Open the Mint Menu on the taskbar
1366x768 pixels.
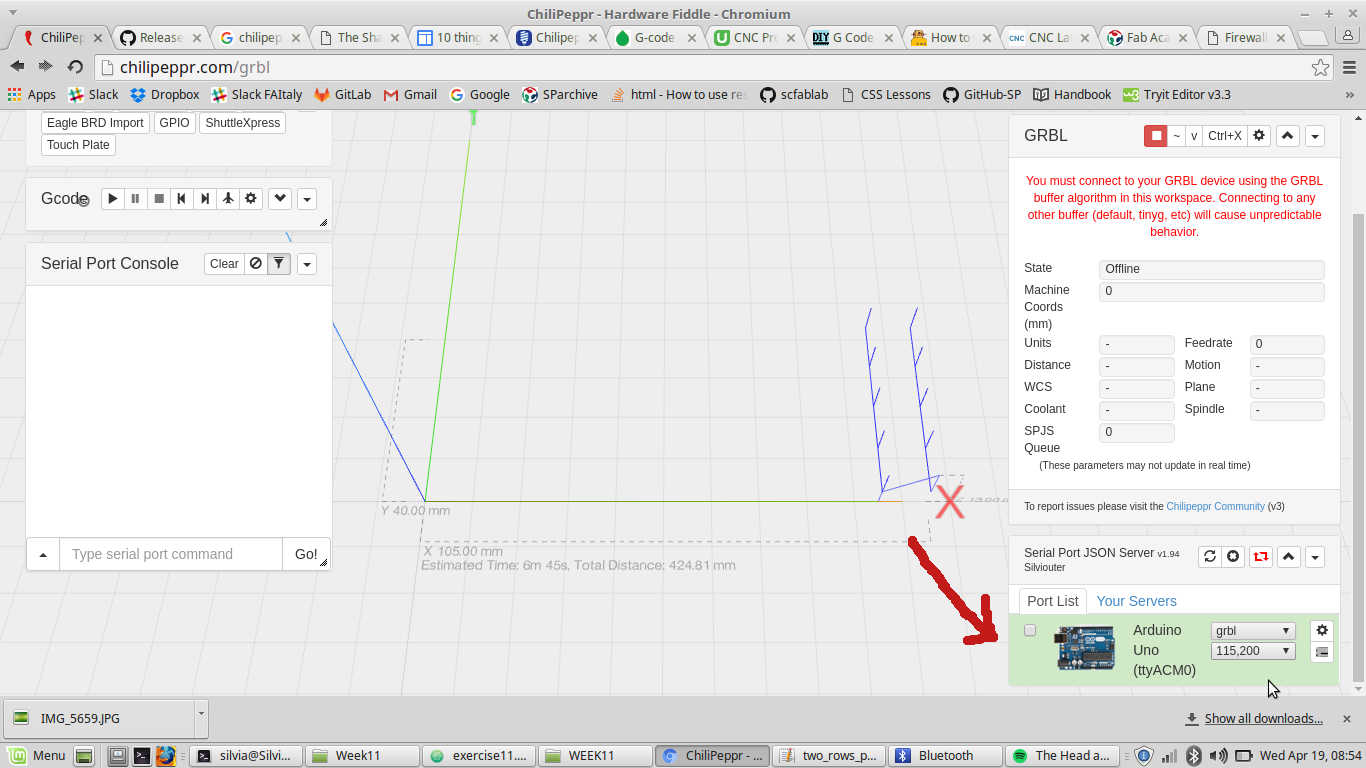37,756
